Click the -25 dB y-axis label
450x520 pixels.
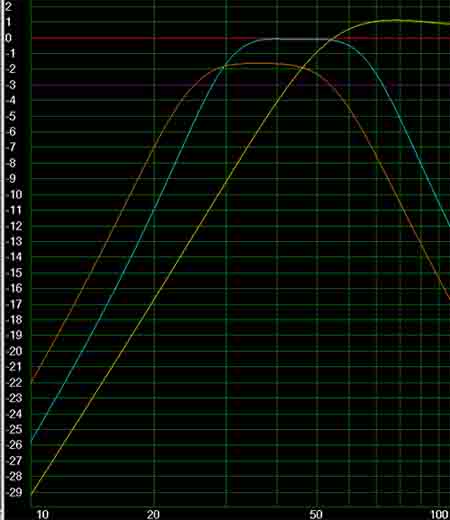14,429
